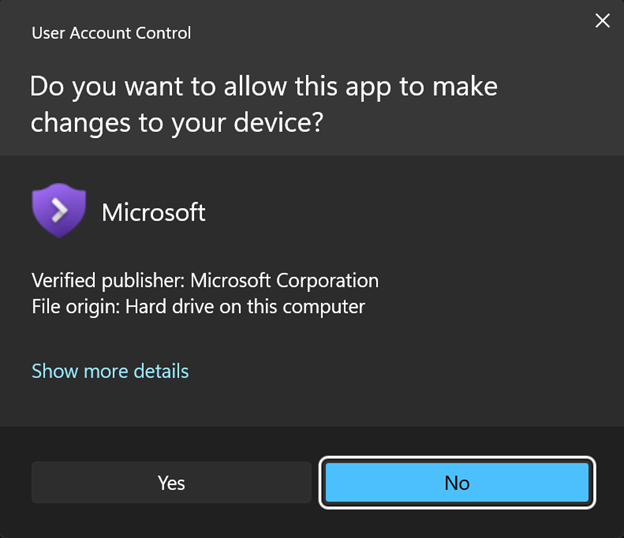
Task: Click the Verified publisher label text
Action: point(108,280)
